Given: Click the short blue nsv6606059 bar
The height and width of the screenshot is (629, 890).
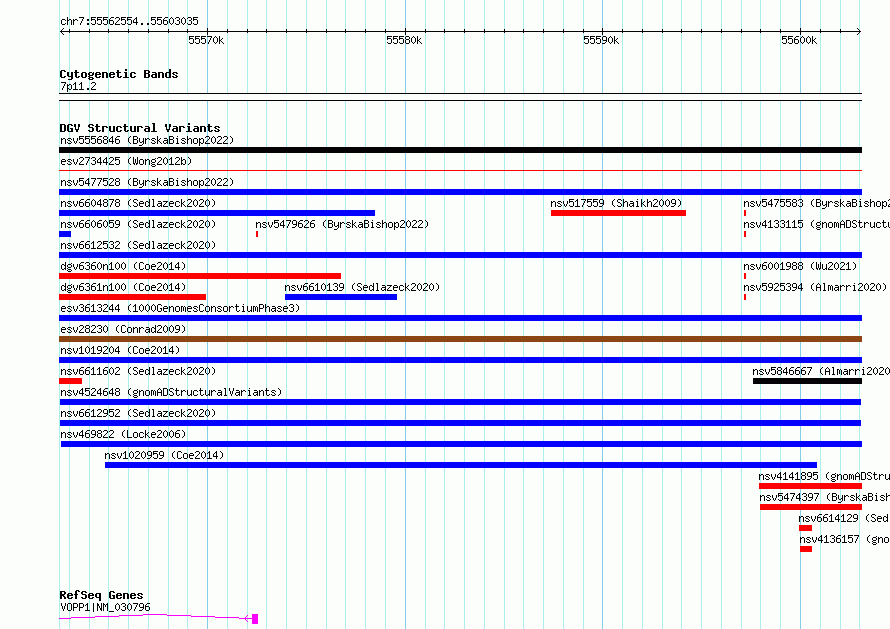Looking at the screenshot, I should pyautogui.click(x=65, y=234).
